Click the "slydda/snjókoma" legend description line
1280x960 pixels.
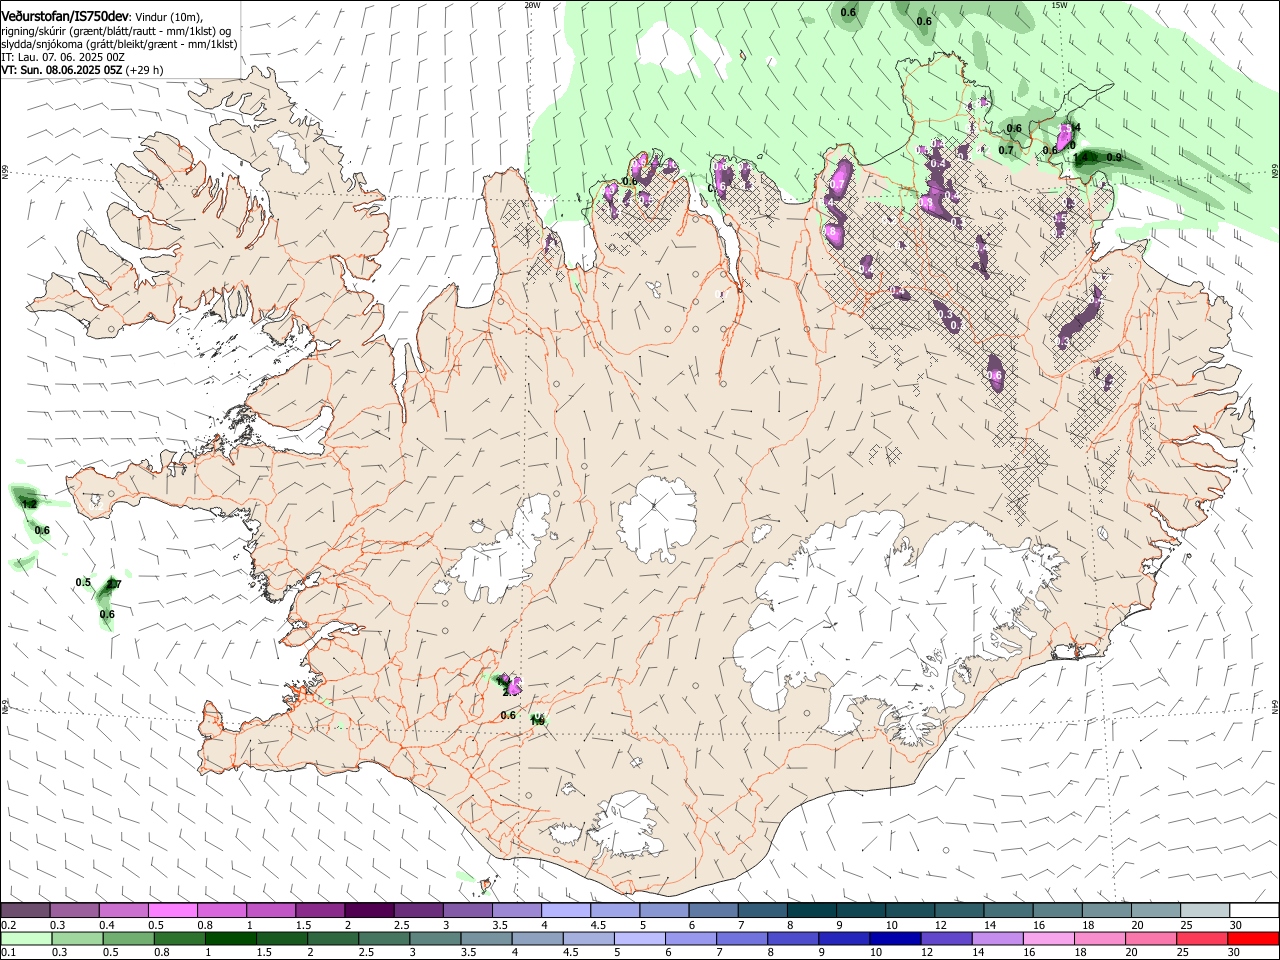point(119,44)
